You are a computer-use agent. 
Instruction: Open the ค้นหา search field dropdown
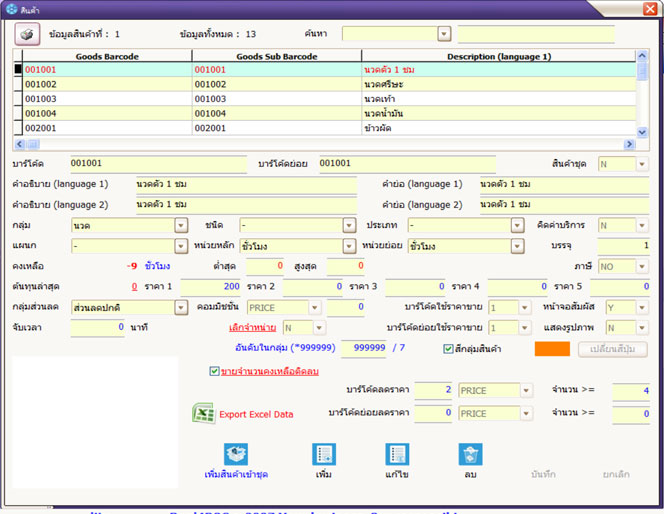[444, 34]
